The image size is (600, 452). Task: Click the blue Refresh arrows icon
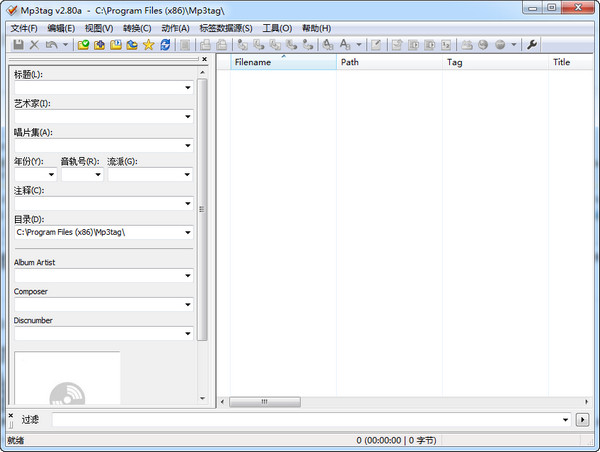164,45
